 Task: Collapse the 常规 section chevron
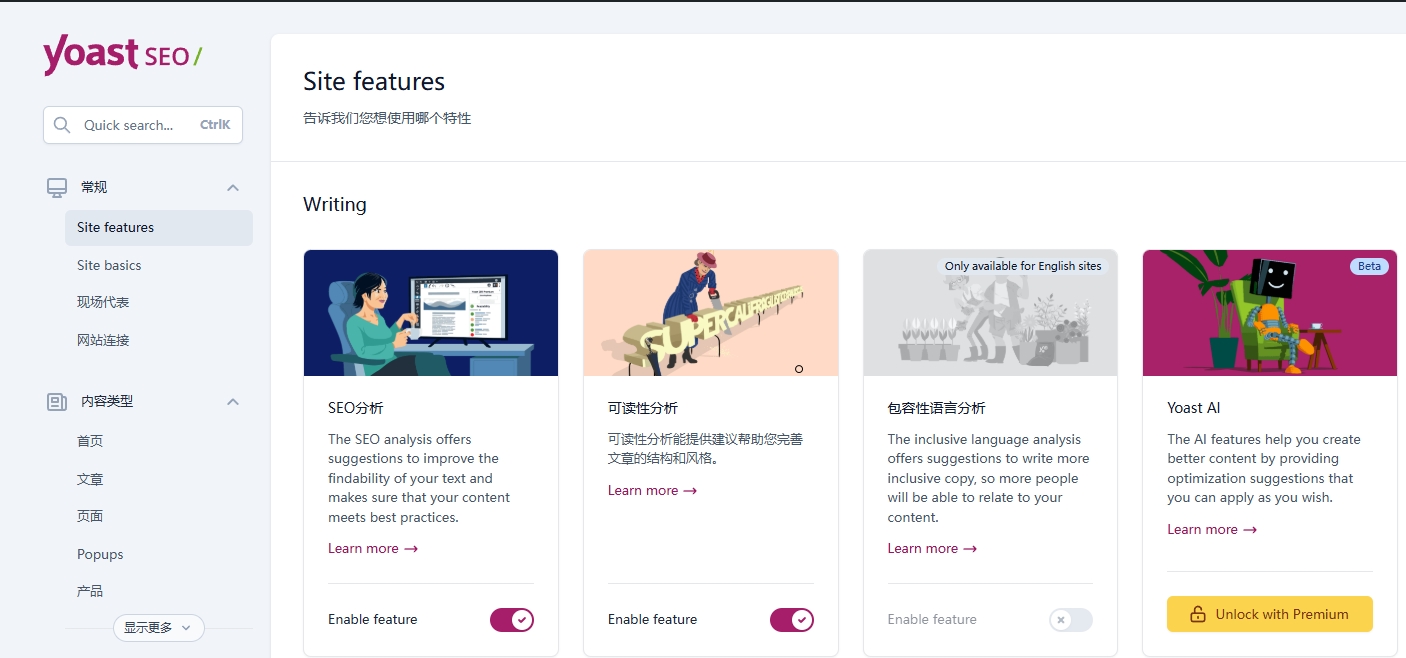[x=232, y=187]
